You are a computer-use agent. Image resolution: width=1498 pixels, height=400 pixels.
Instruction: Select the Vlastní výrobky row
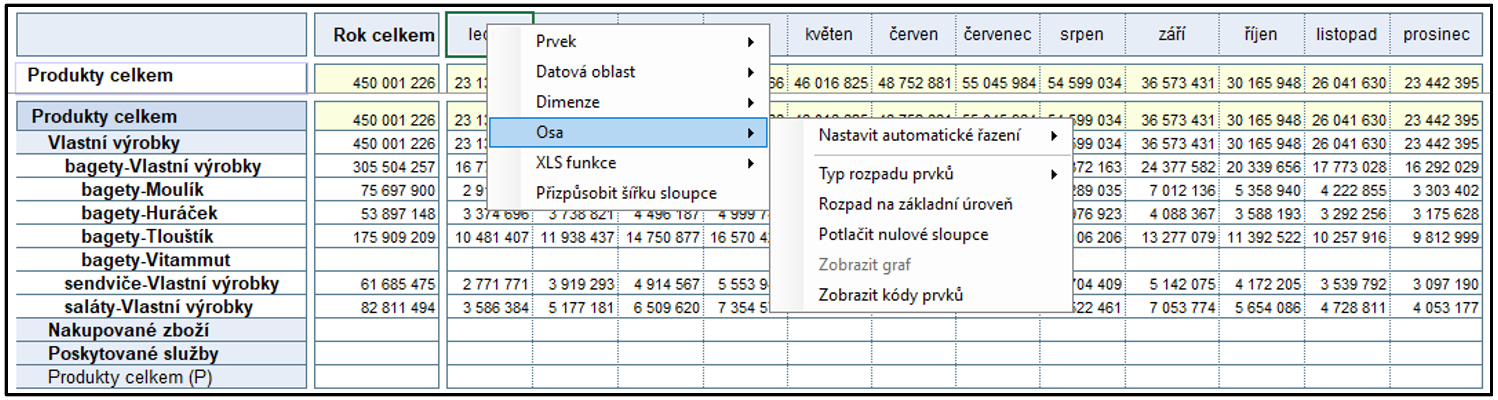(x=162, y=143)
